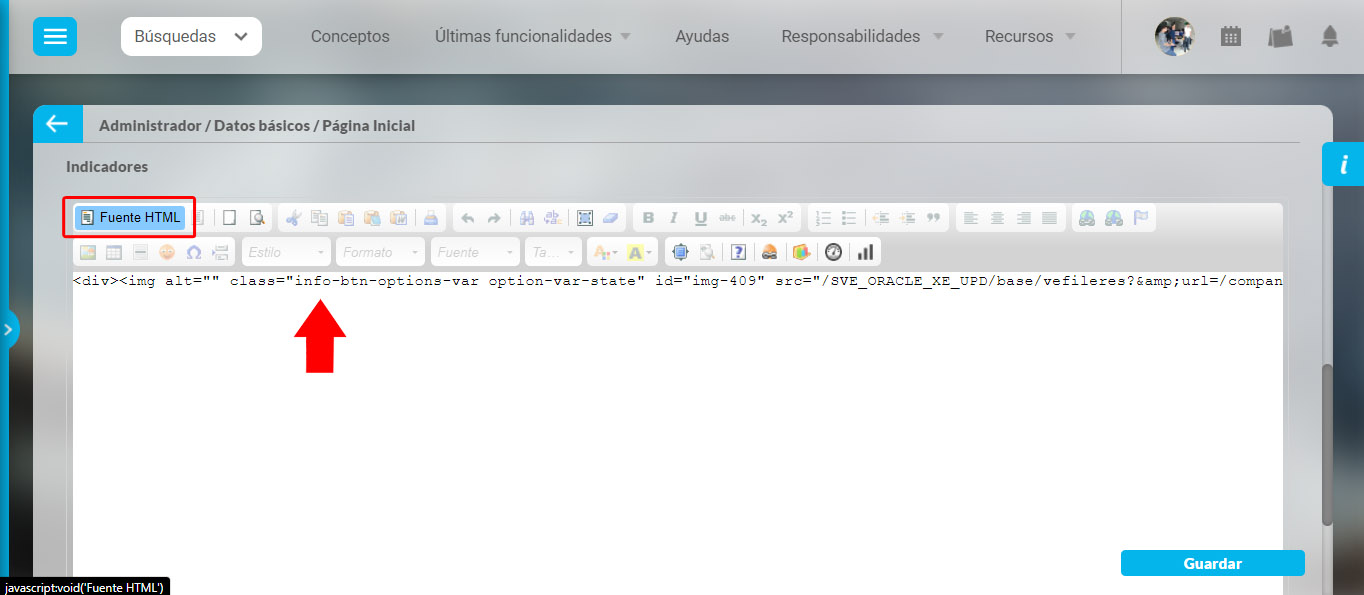Click the book icon in header

pos(1280,36)
